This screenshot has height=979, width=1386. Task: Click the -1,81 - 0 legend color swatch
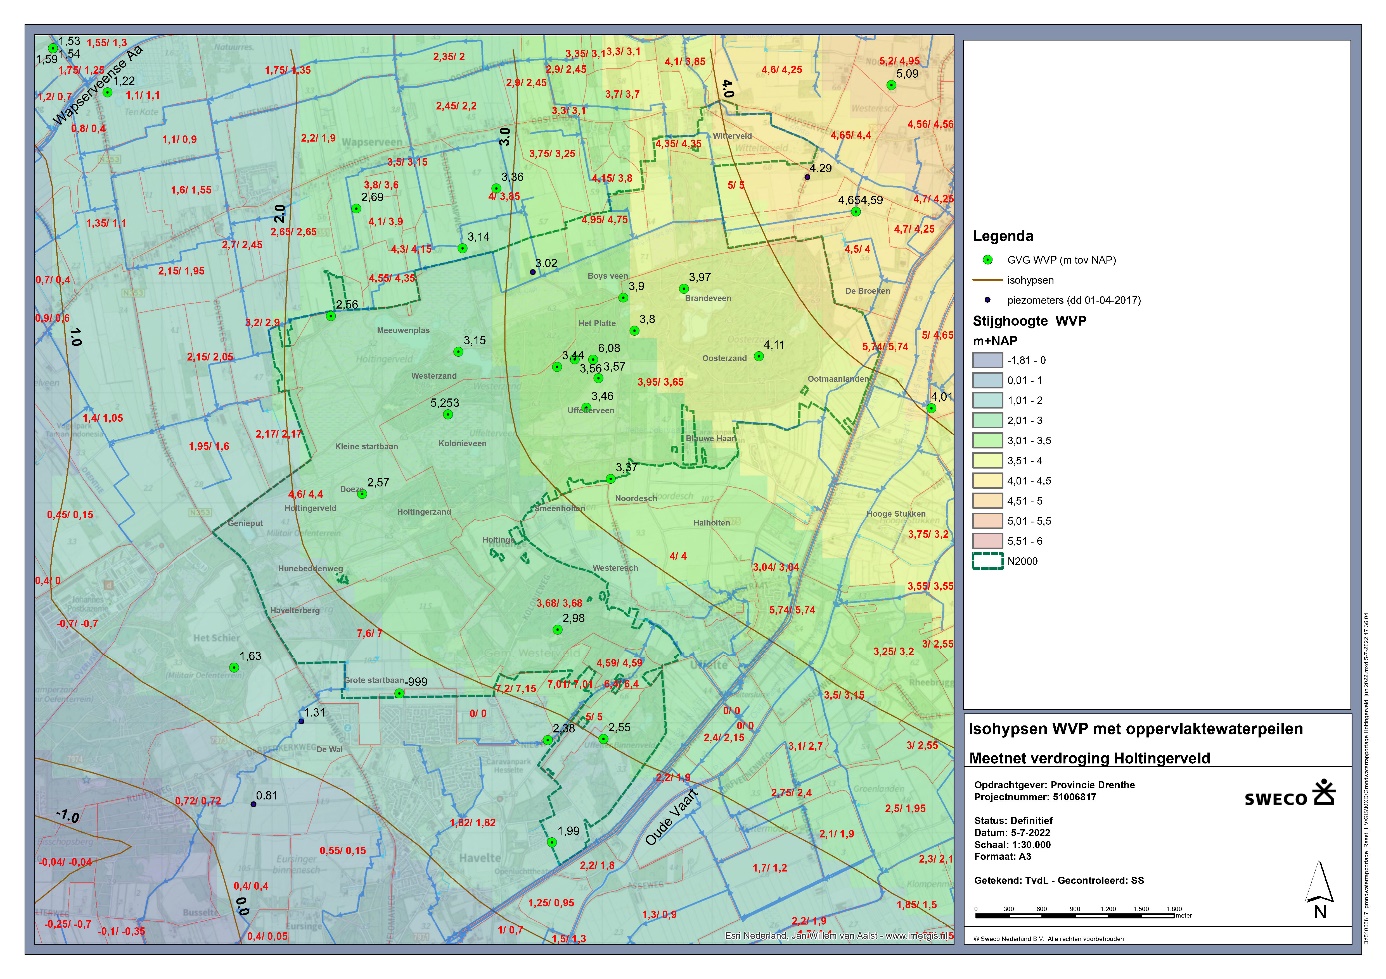(x=987, y=360)
